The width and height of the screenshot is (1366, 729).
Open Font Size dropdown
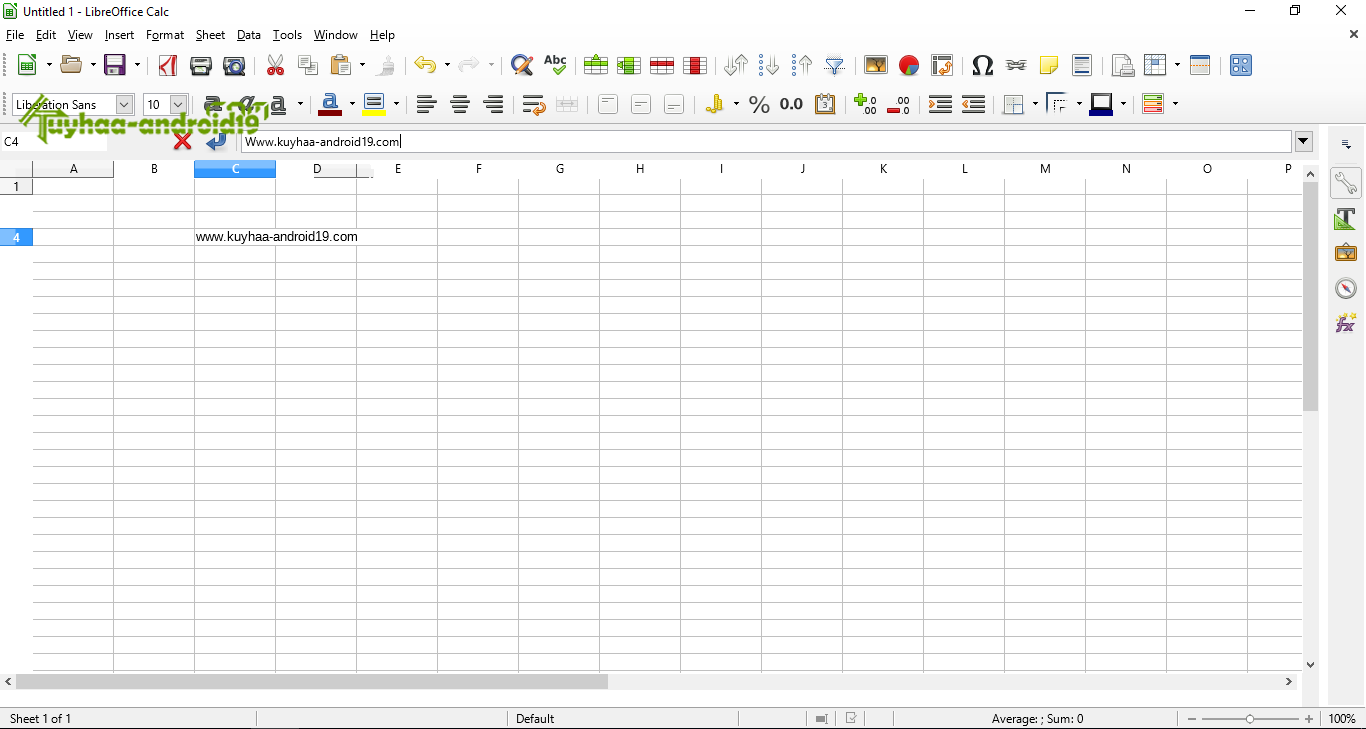(x=179, y=104)
